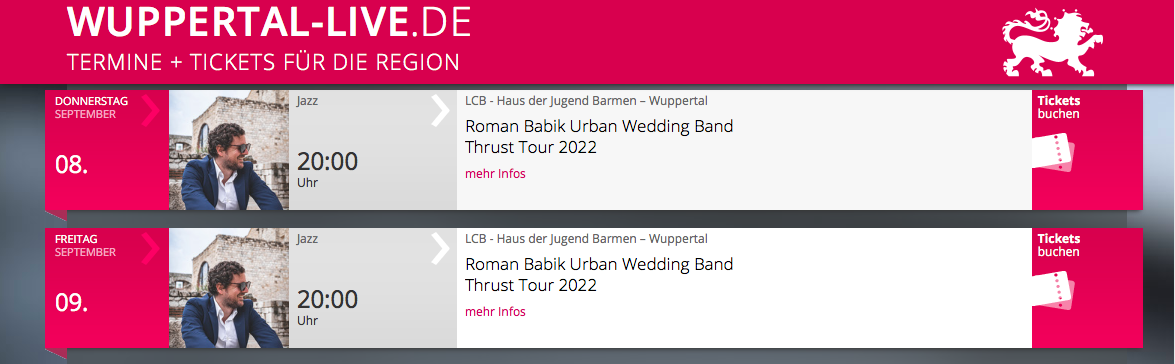Expand the Donnerstag date chevron arrow
Screen dimensions: 1175x364
pyautogui.click(x=150, y=110)
